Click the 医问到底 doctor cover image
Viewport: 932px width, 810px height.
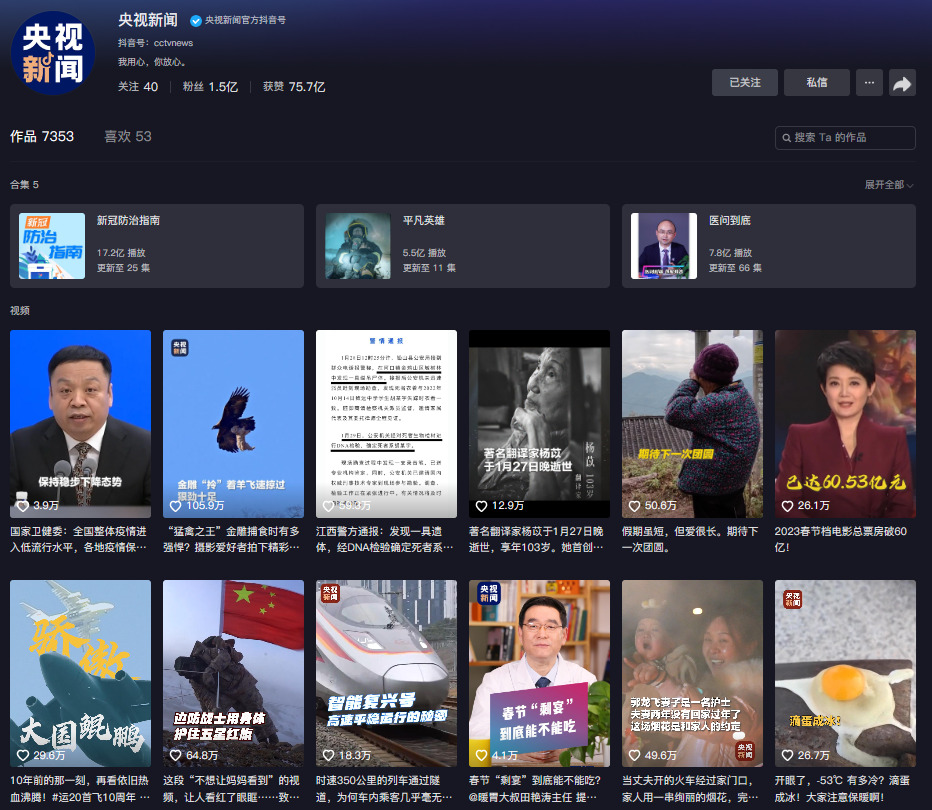664,246
